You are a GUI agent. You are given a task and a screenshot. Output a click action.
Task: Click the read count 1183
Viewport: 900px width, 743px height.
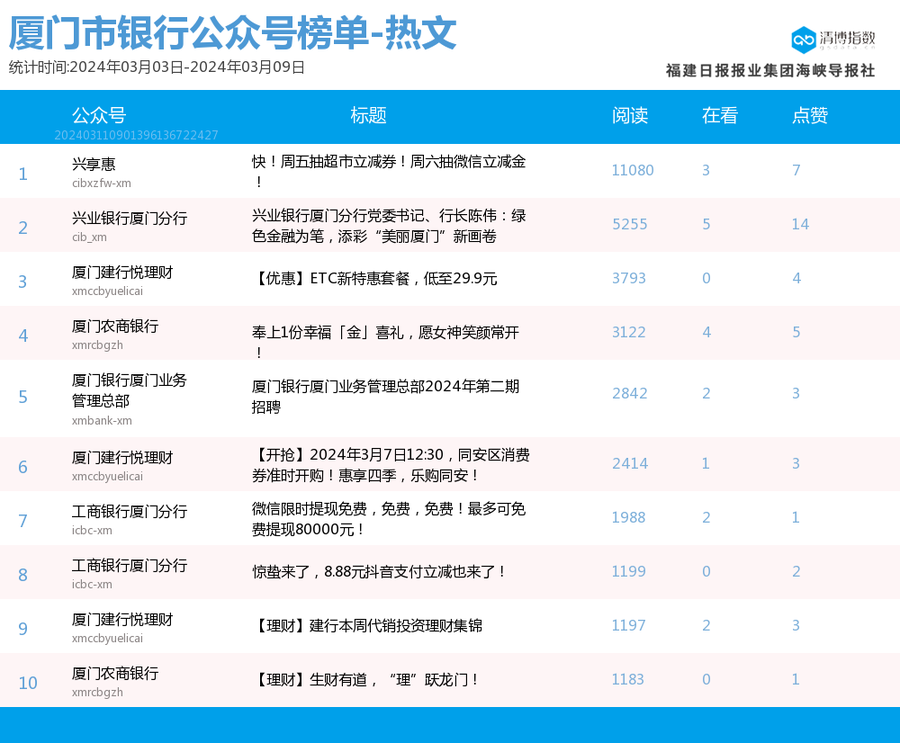[627, 679]
